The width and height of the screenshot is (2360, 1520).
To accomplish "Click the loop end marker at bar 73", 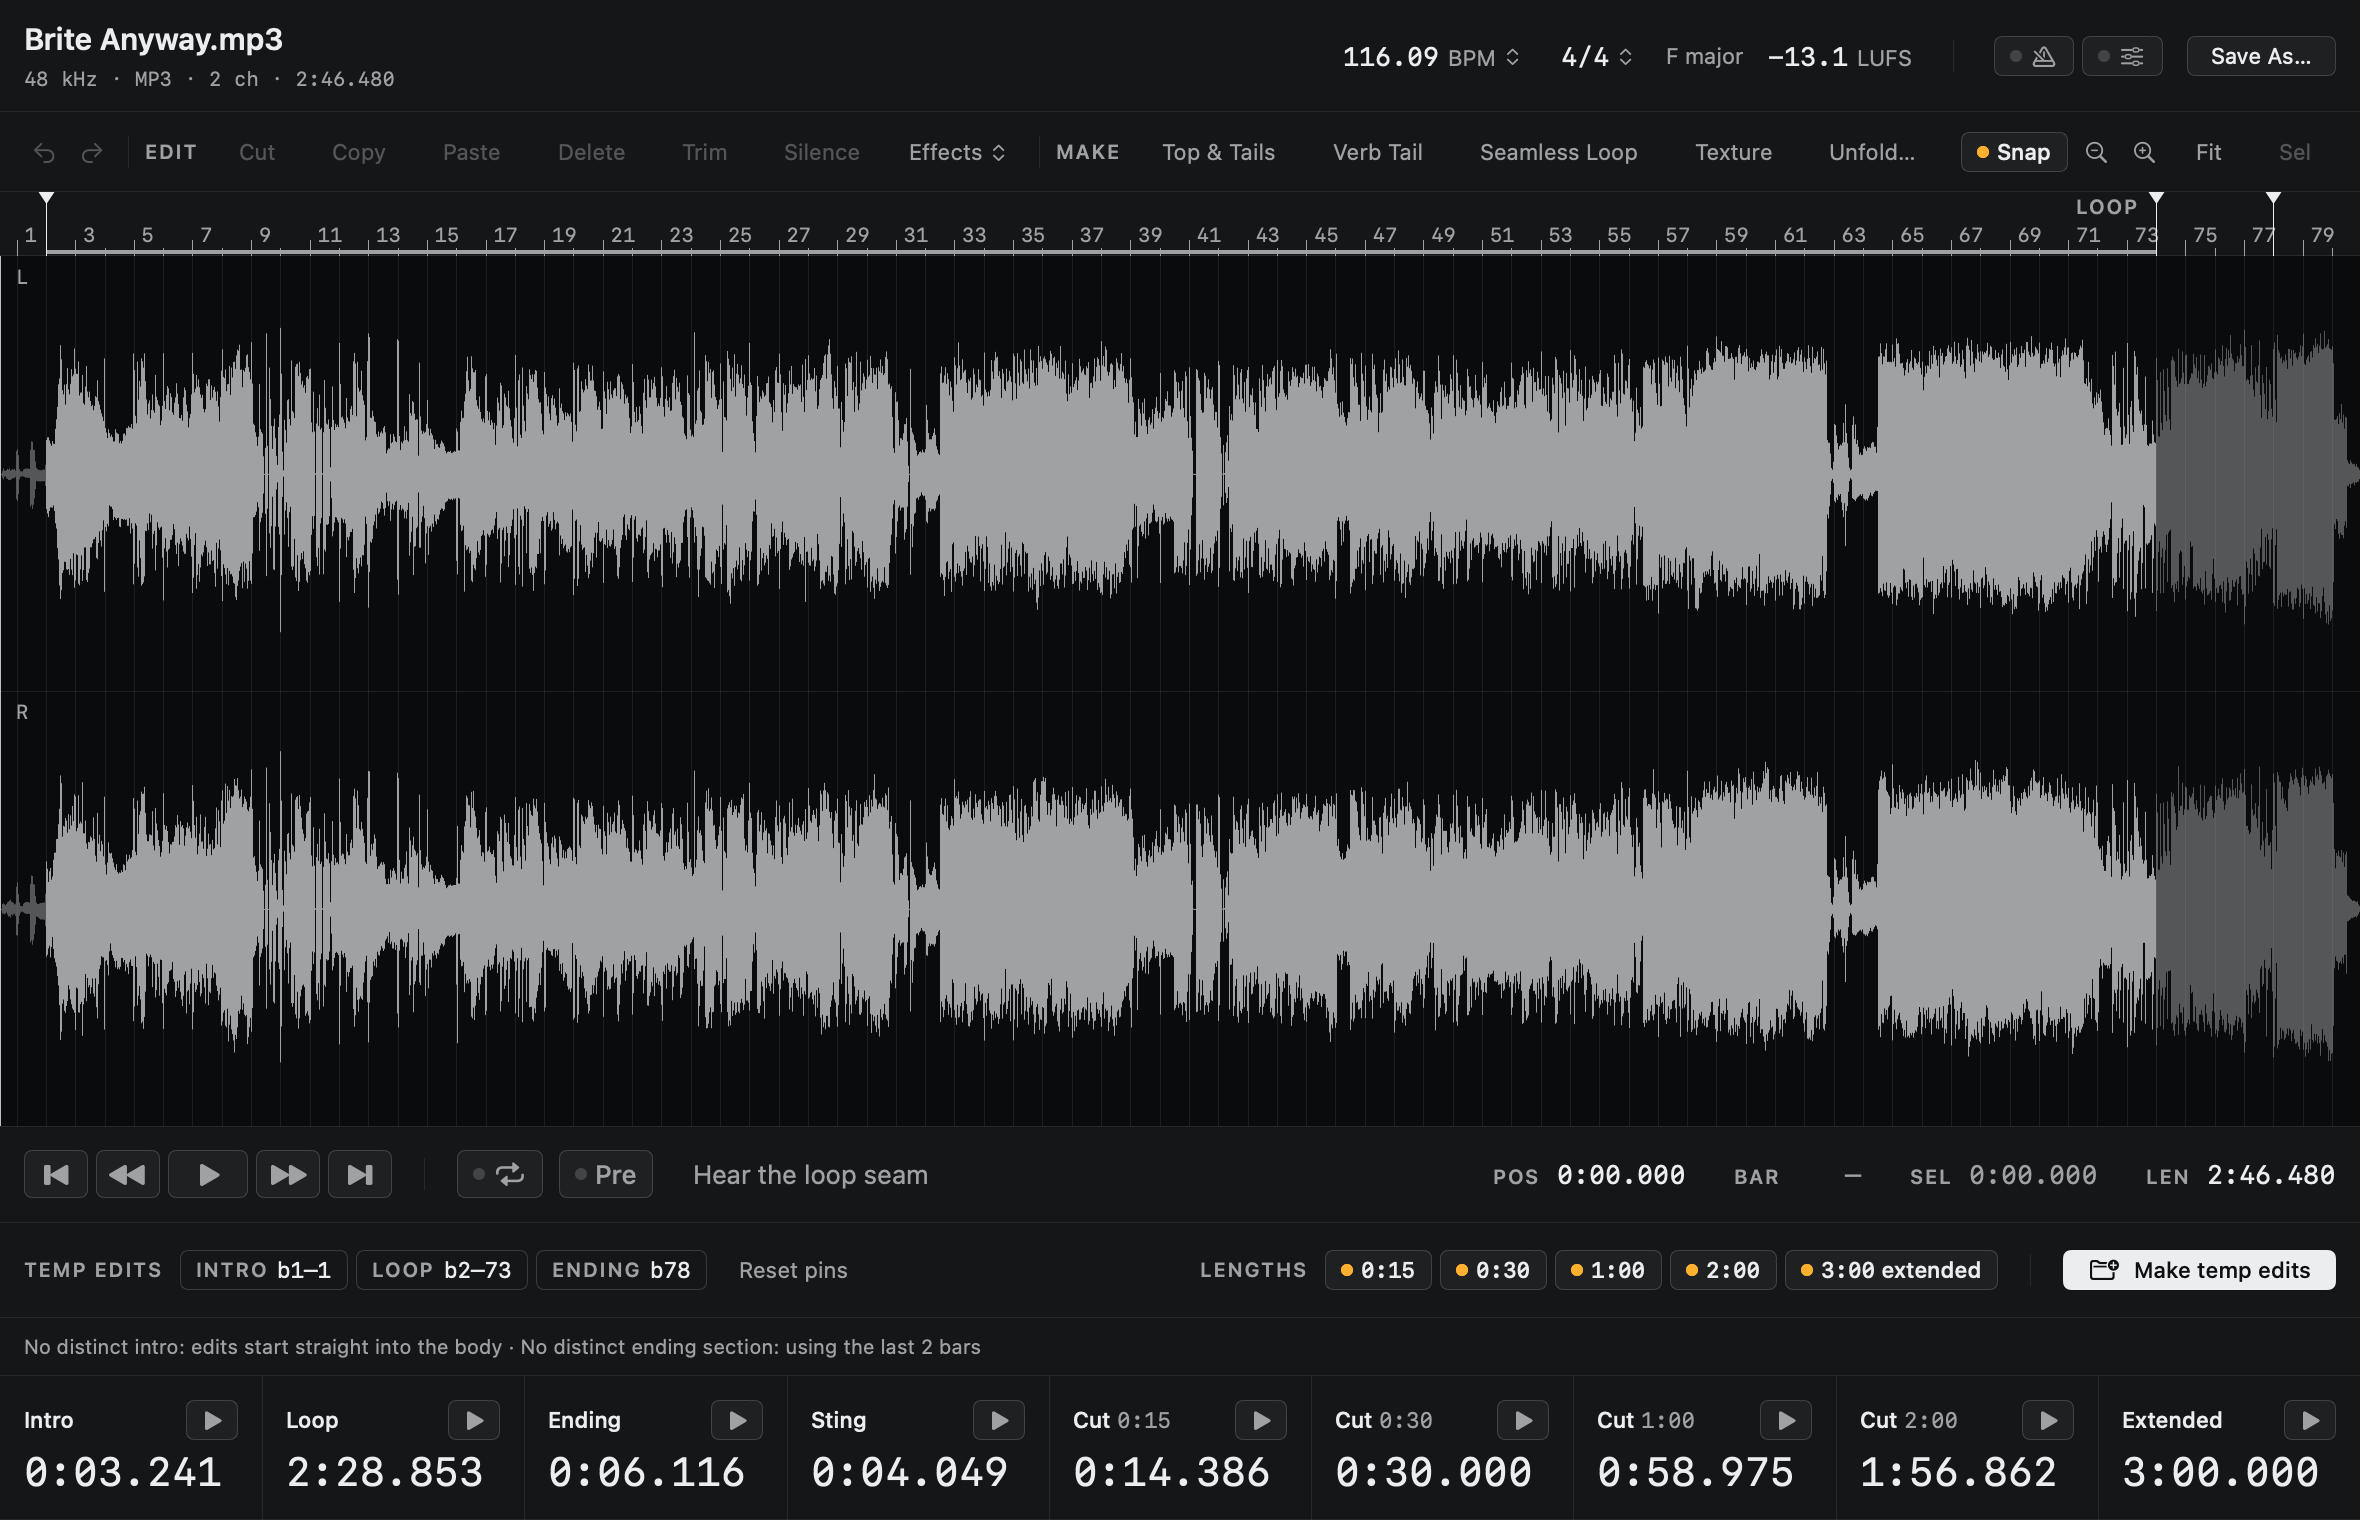I will coord(2157,198).
